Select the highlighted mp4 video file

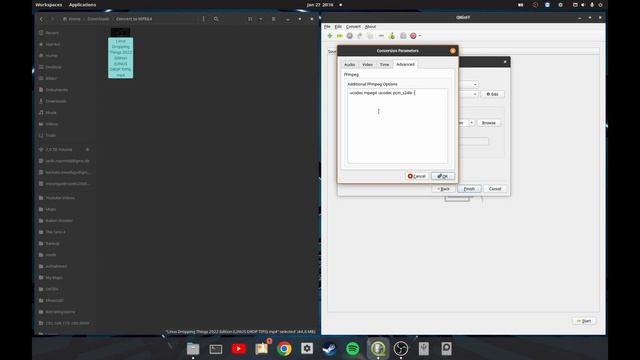tap(120, 53)
